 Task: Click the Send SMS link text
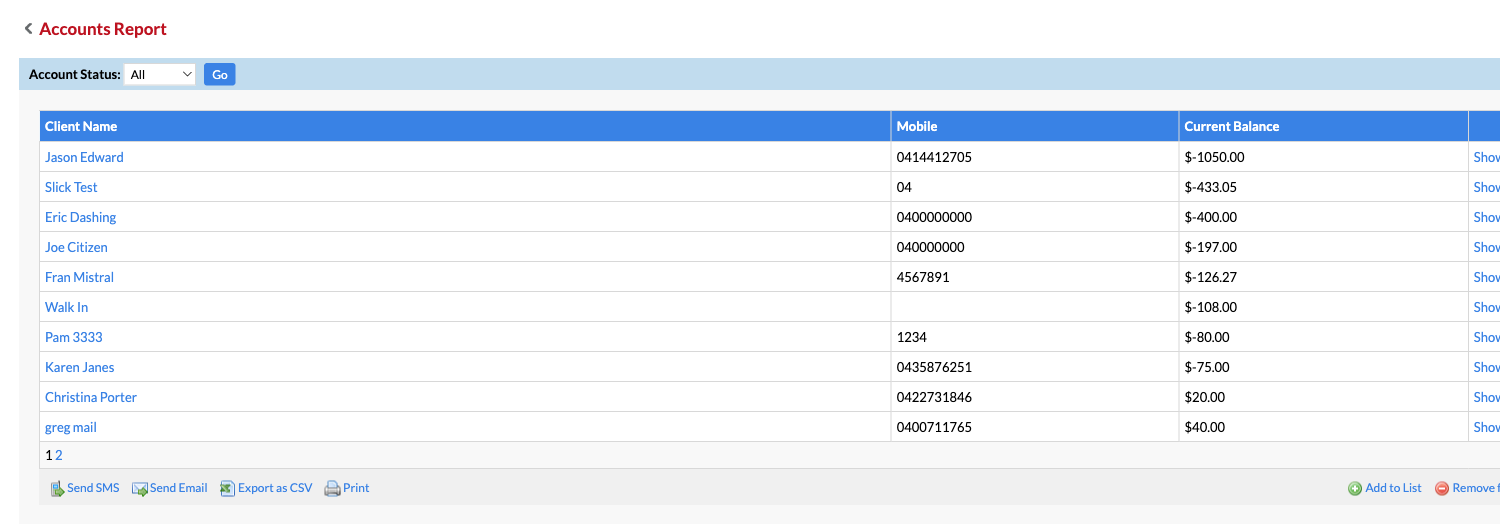point(93,489)
